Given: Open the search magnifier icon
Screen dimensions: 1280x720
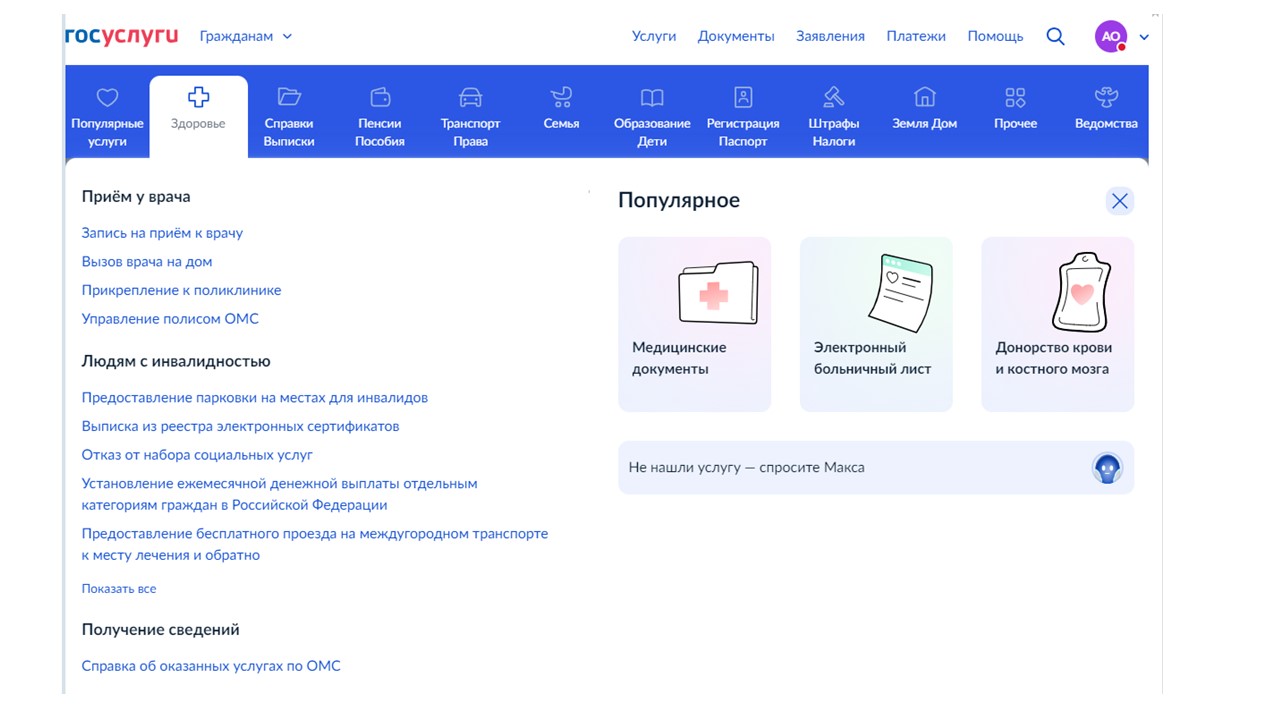Looking at the screenshot, I should (x=1055, y=36).
